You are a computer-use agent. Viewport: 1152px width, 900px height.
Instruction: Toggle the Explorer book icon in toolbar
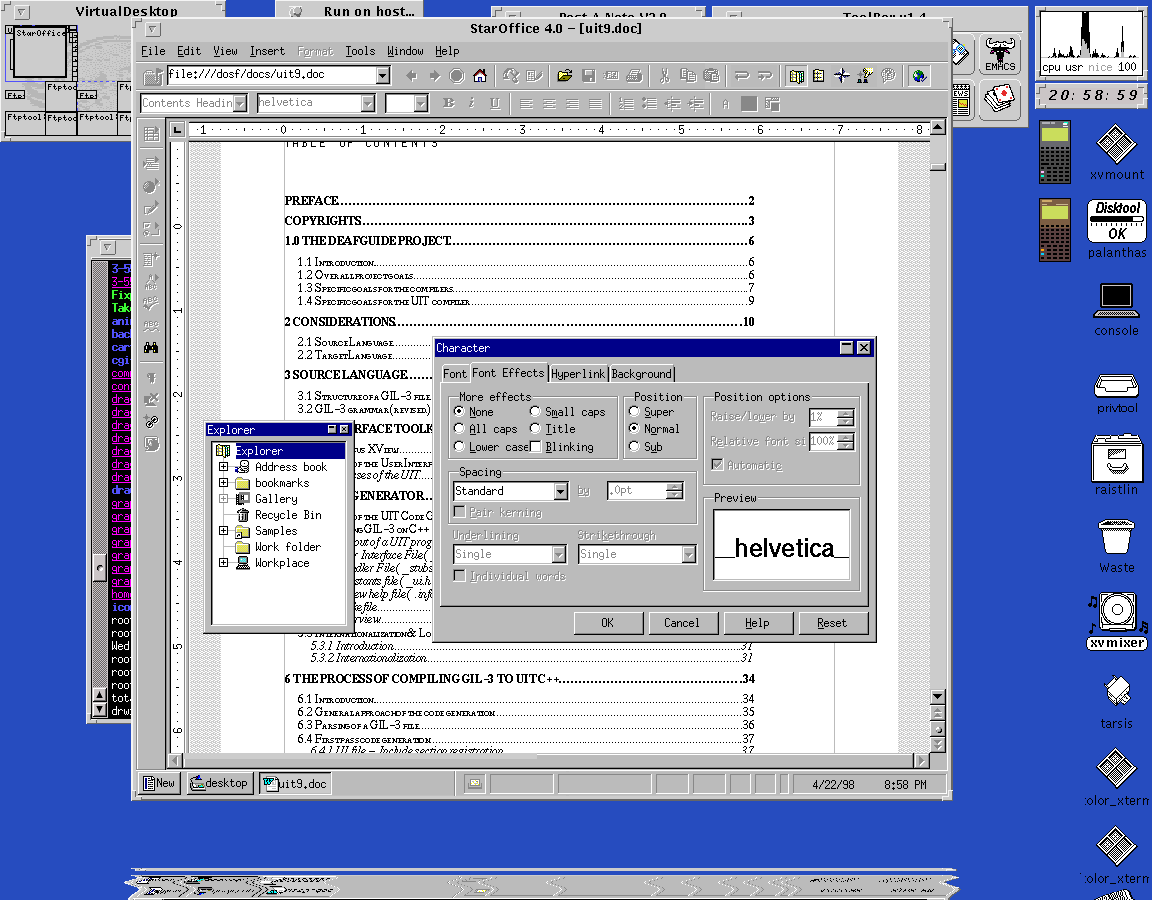796,76
